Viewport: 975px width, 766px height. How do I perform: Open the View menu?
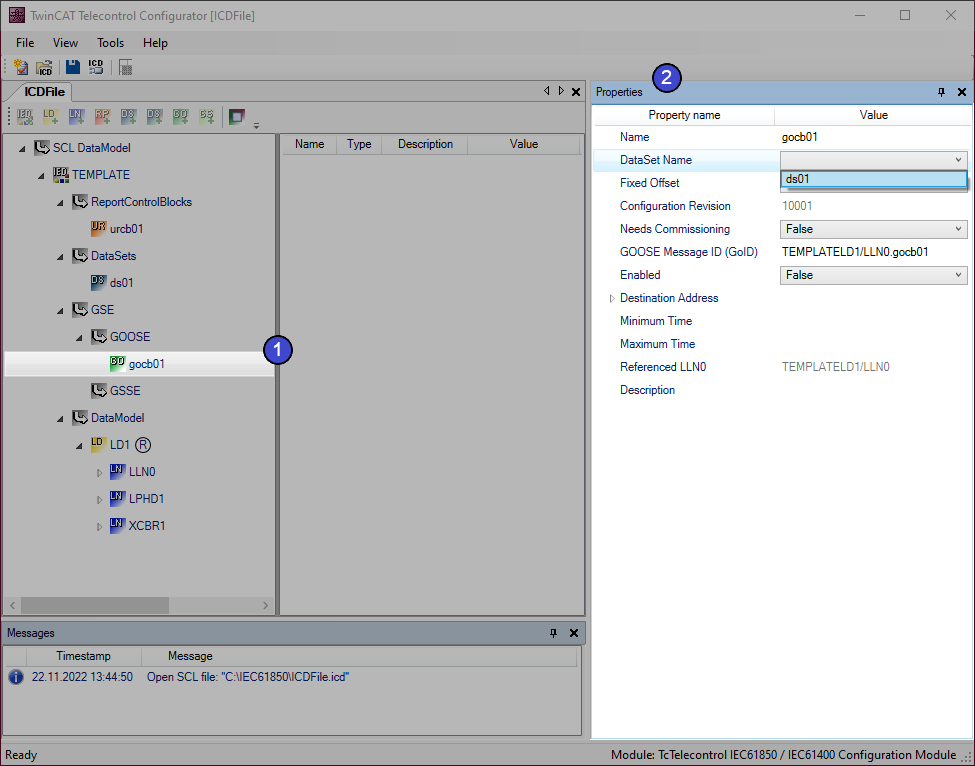(x=65, y=43)
